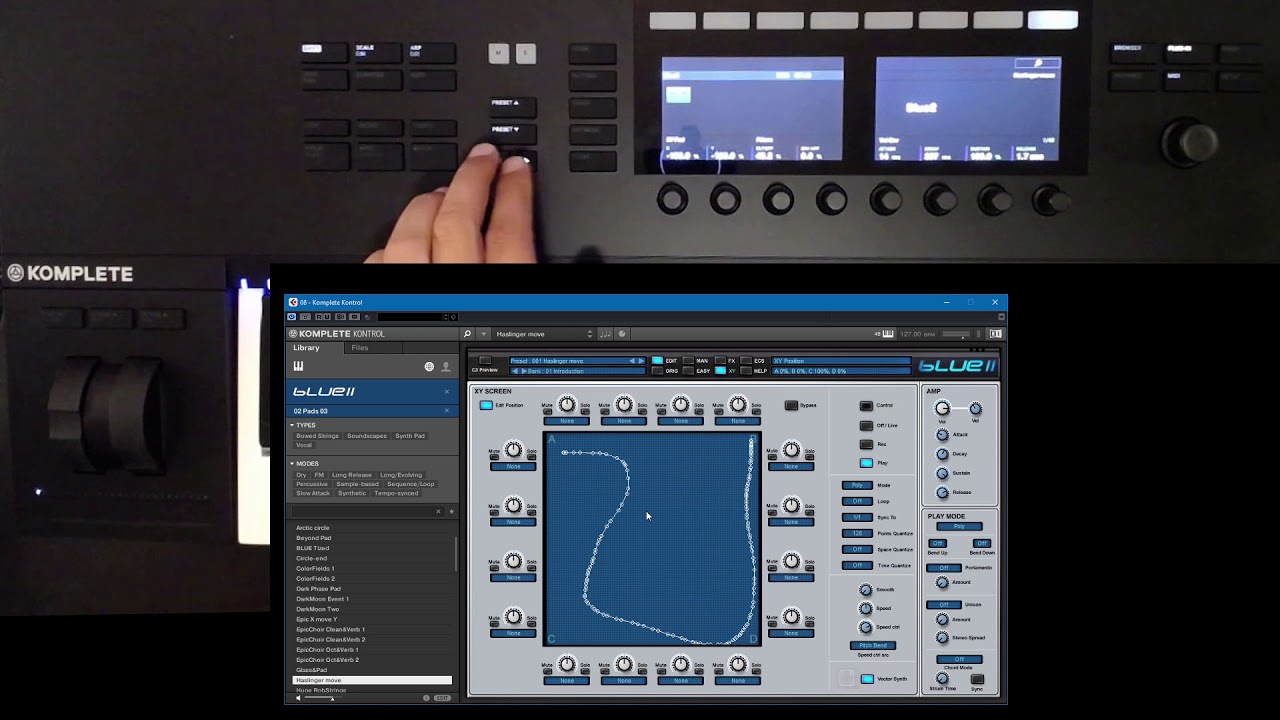
Task: Click the Smooth knob
Action: click(866, 590)
